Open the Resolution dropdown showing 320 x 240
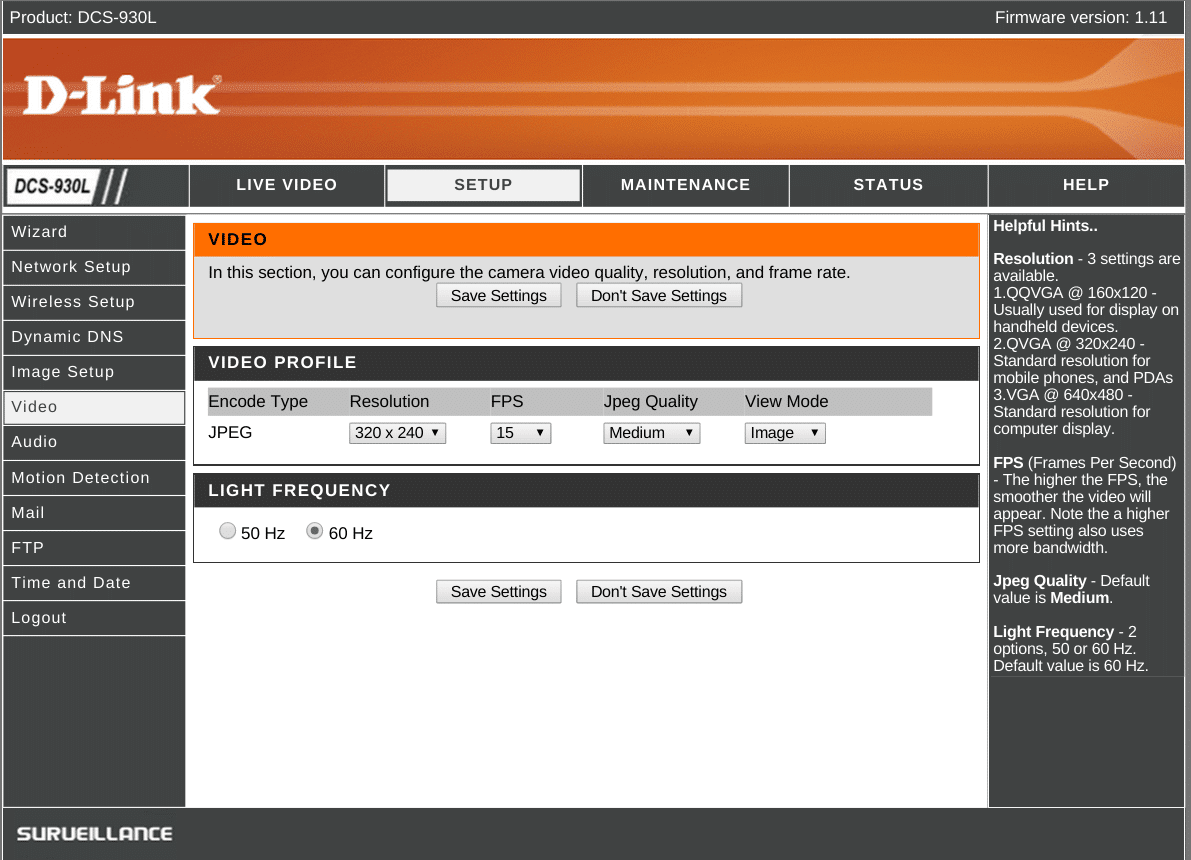The width and height of the screenshot is (1191, 860). click(398, 433)
